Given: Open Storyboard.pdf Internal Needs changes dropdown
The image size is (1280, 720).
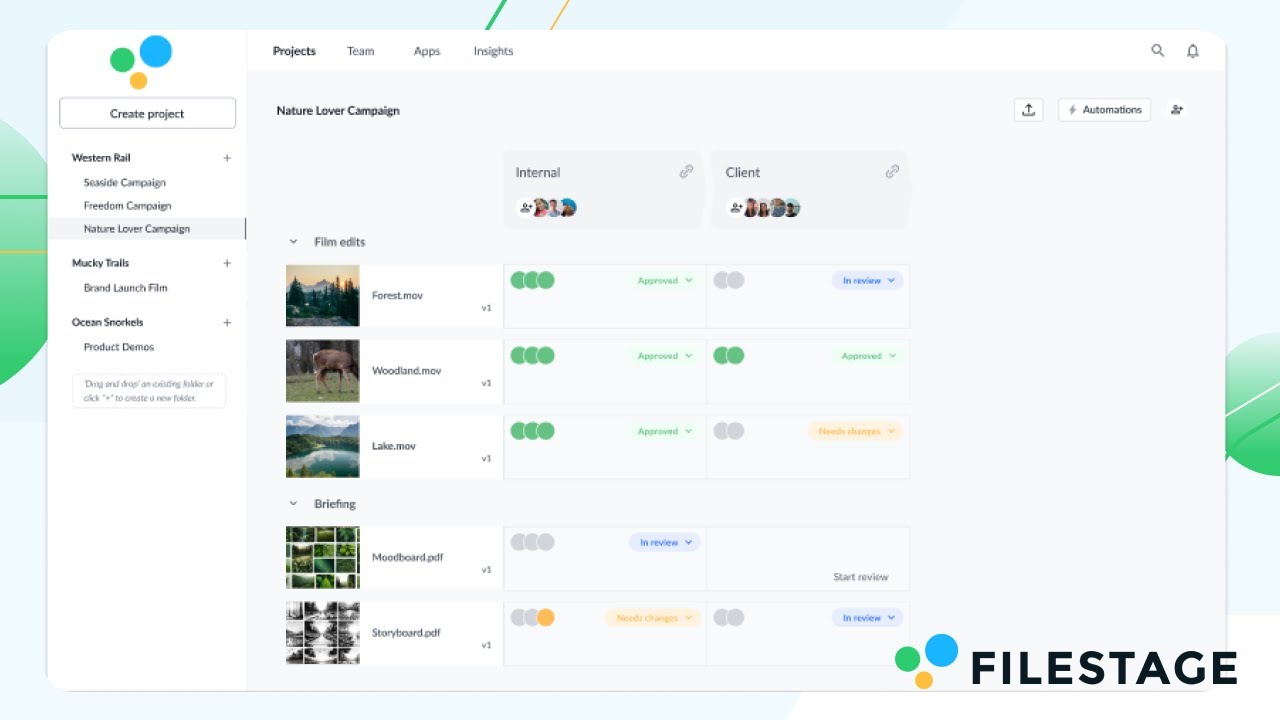Looking at the screenshot, I should tap(653, 618).
